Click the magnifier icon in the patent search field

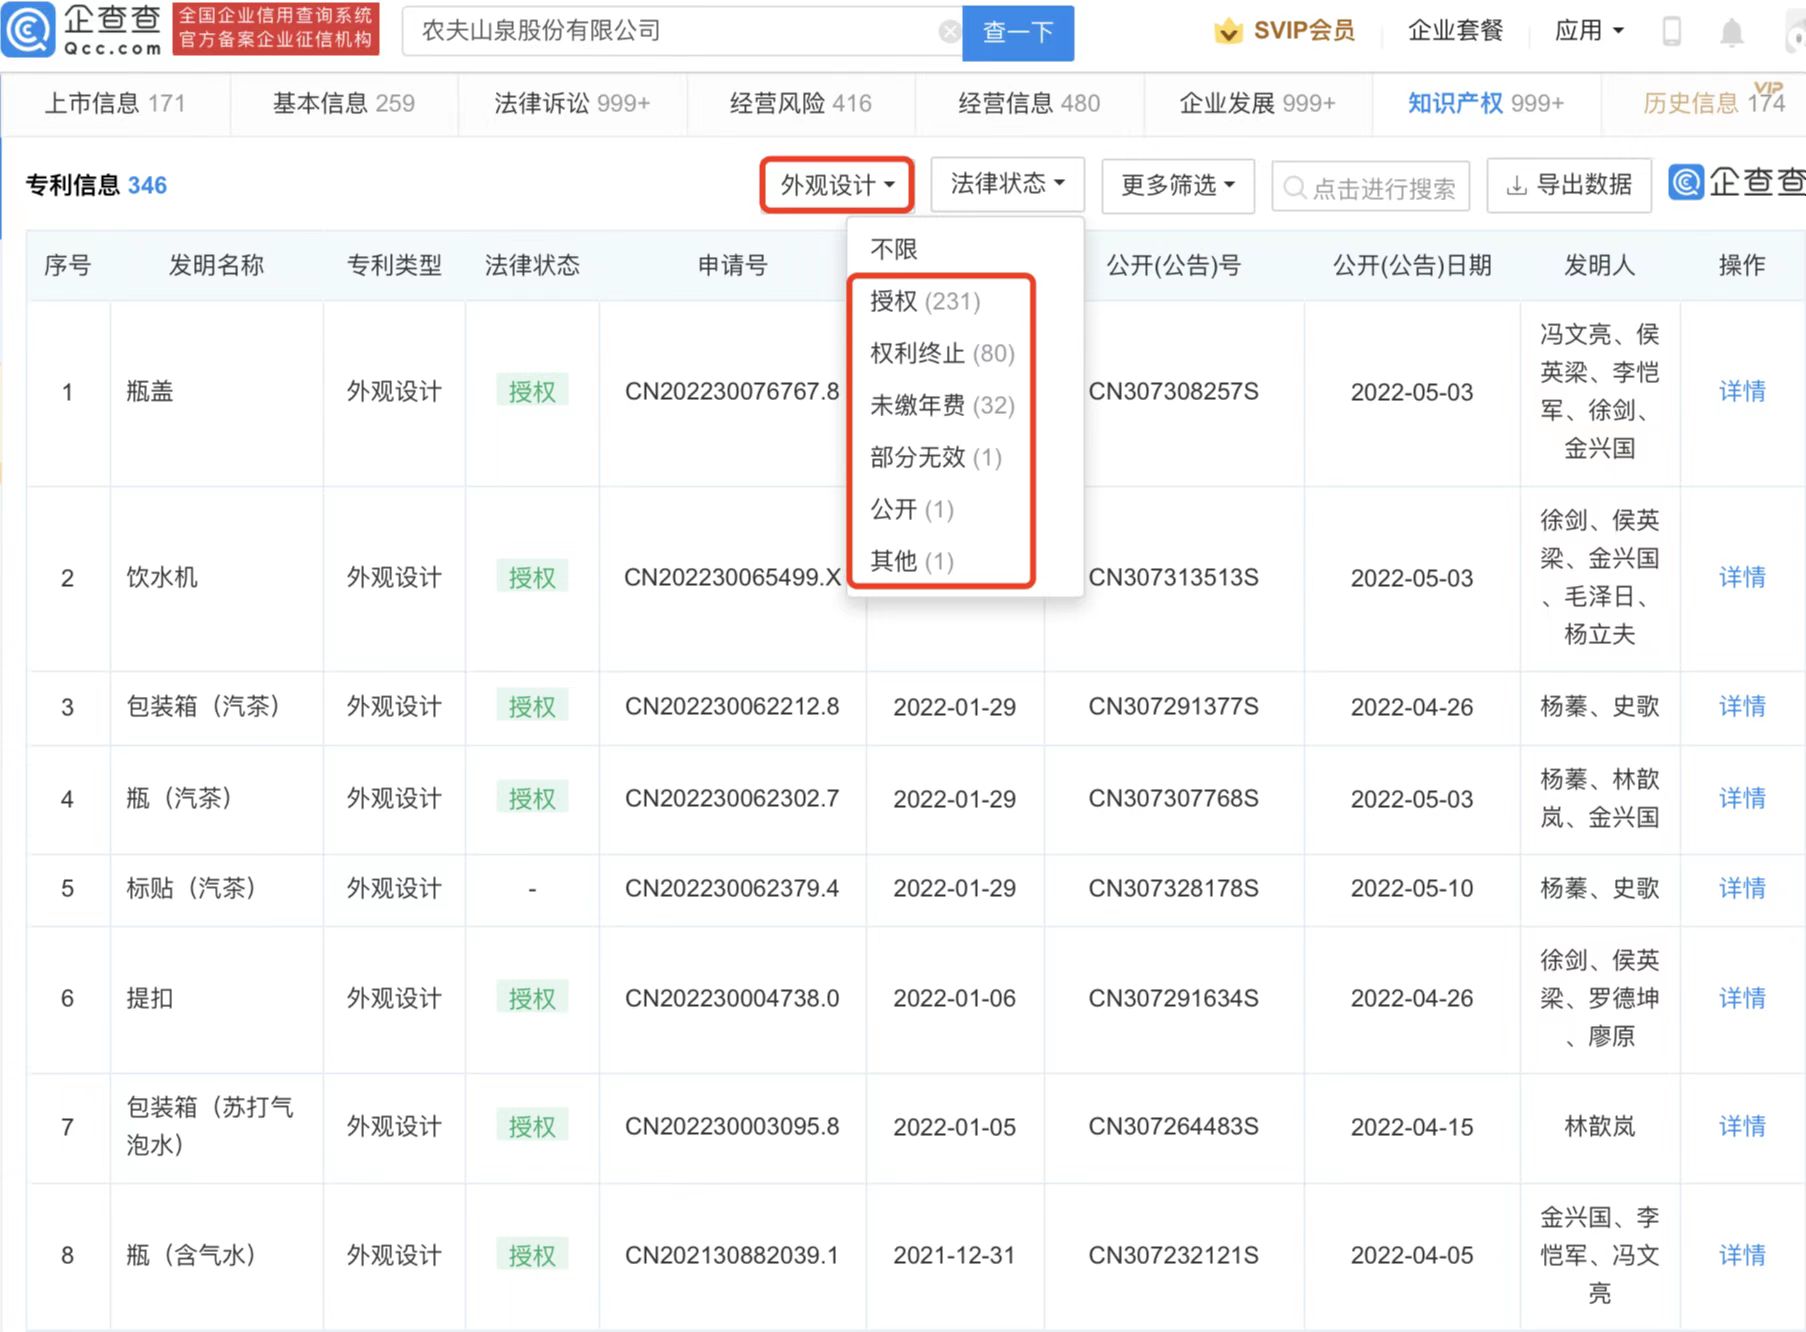1294,187
